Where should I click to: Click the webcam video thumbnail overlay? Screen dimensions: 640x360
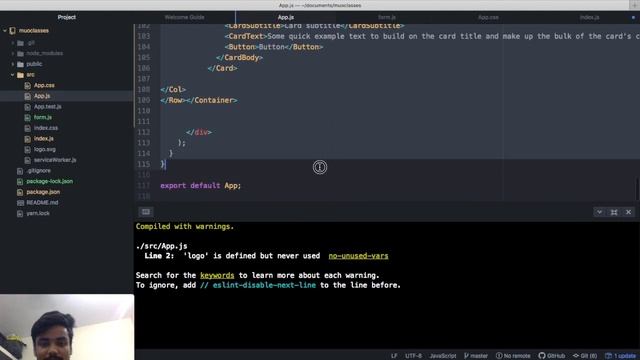click(x=67, y=327)
